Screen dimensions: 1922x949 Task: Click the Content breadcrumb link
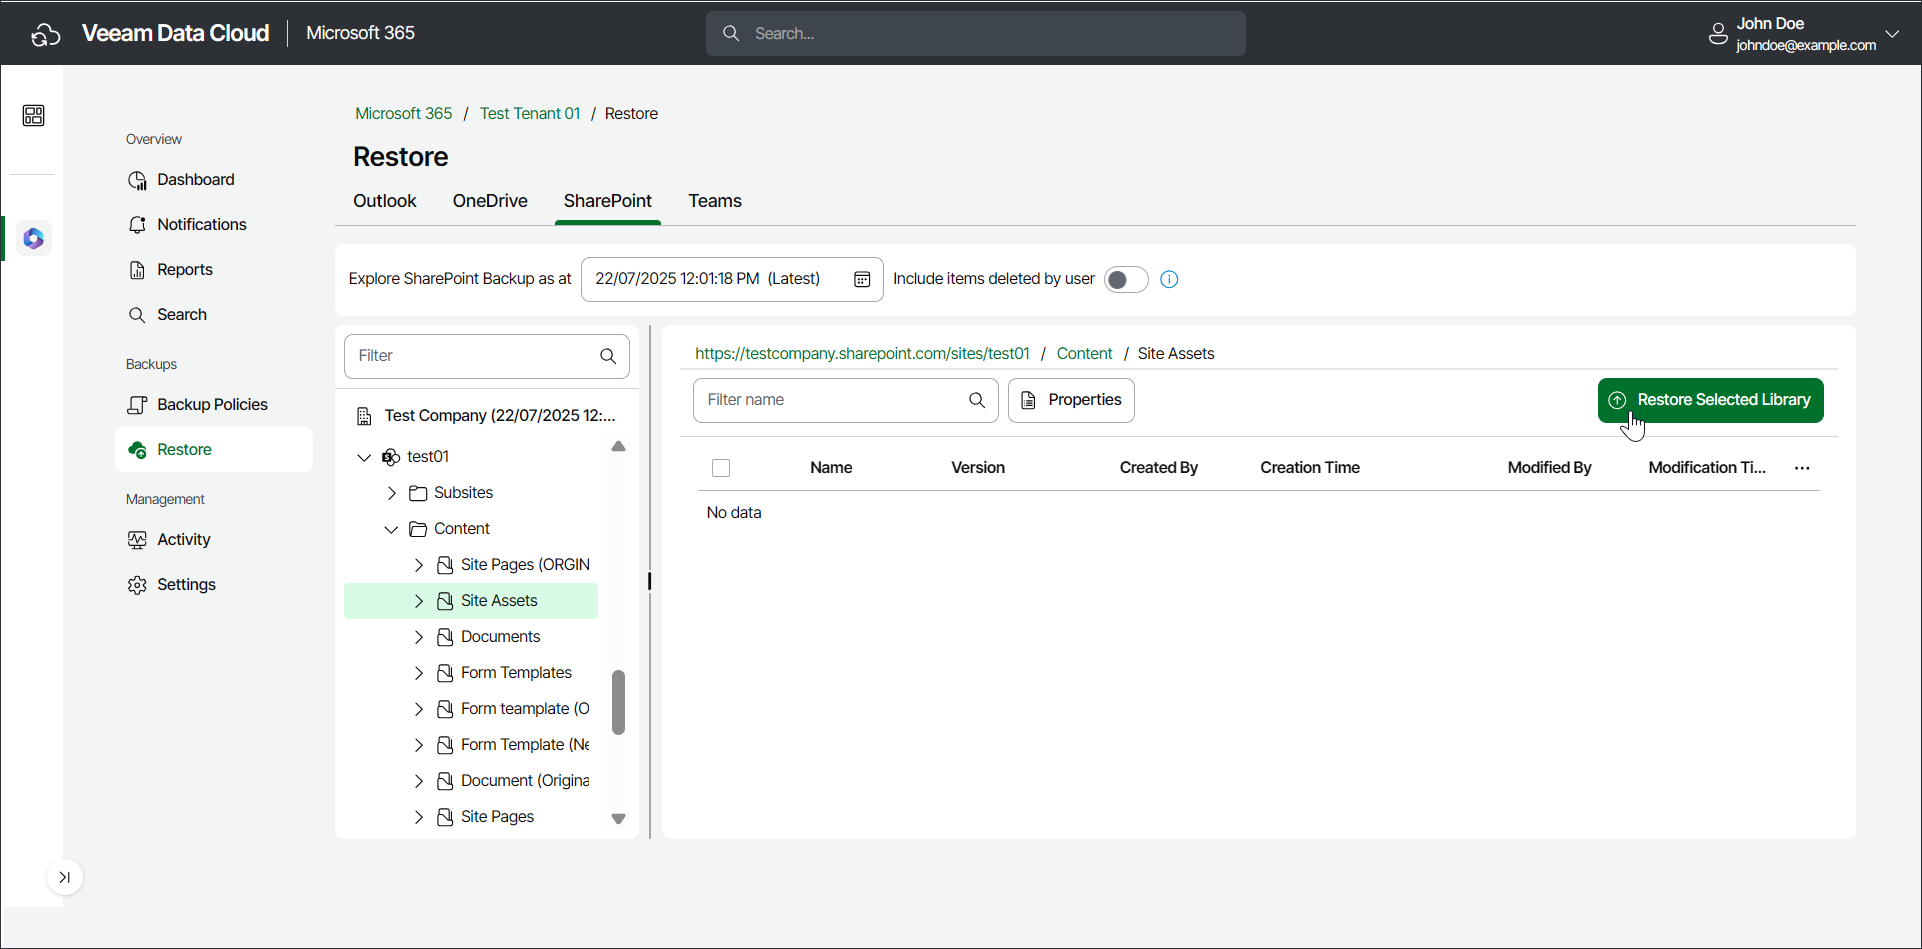point(1084,354)
